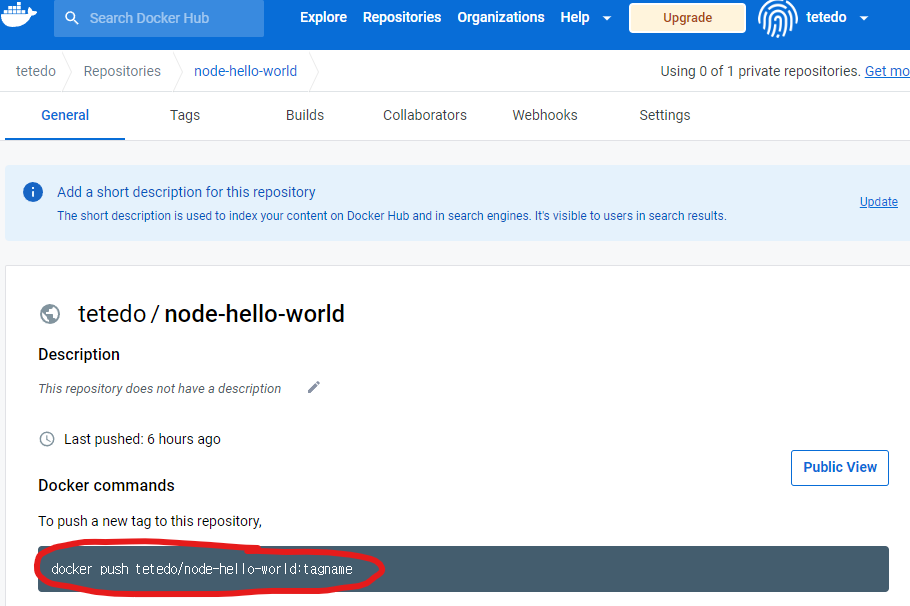
Task: Click the clock icon beside Last pushed
Action: [47, 439]
